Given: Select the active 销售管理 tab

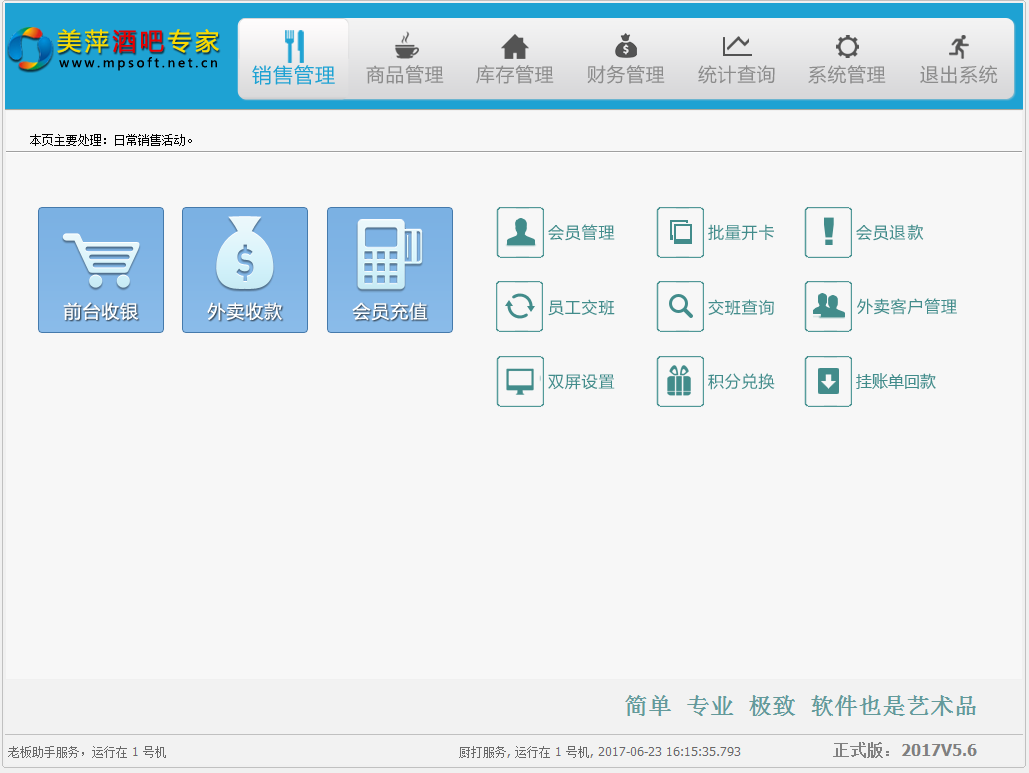Looking at the screenshot, I should [x=294, y=60].
